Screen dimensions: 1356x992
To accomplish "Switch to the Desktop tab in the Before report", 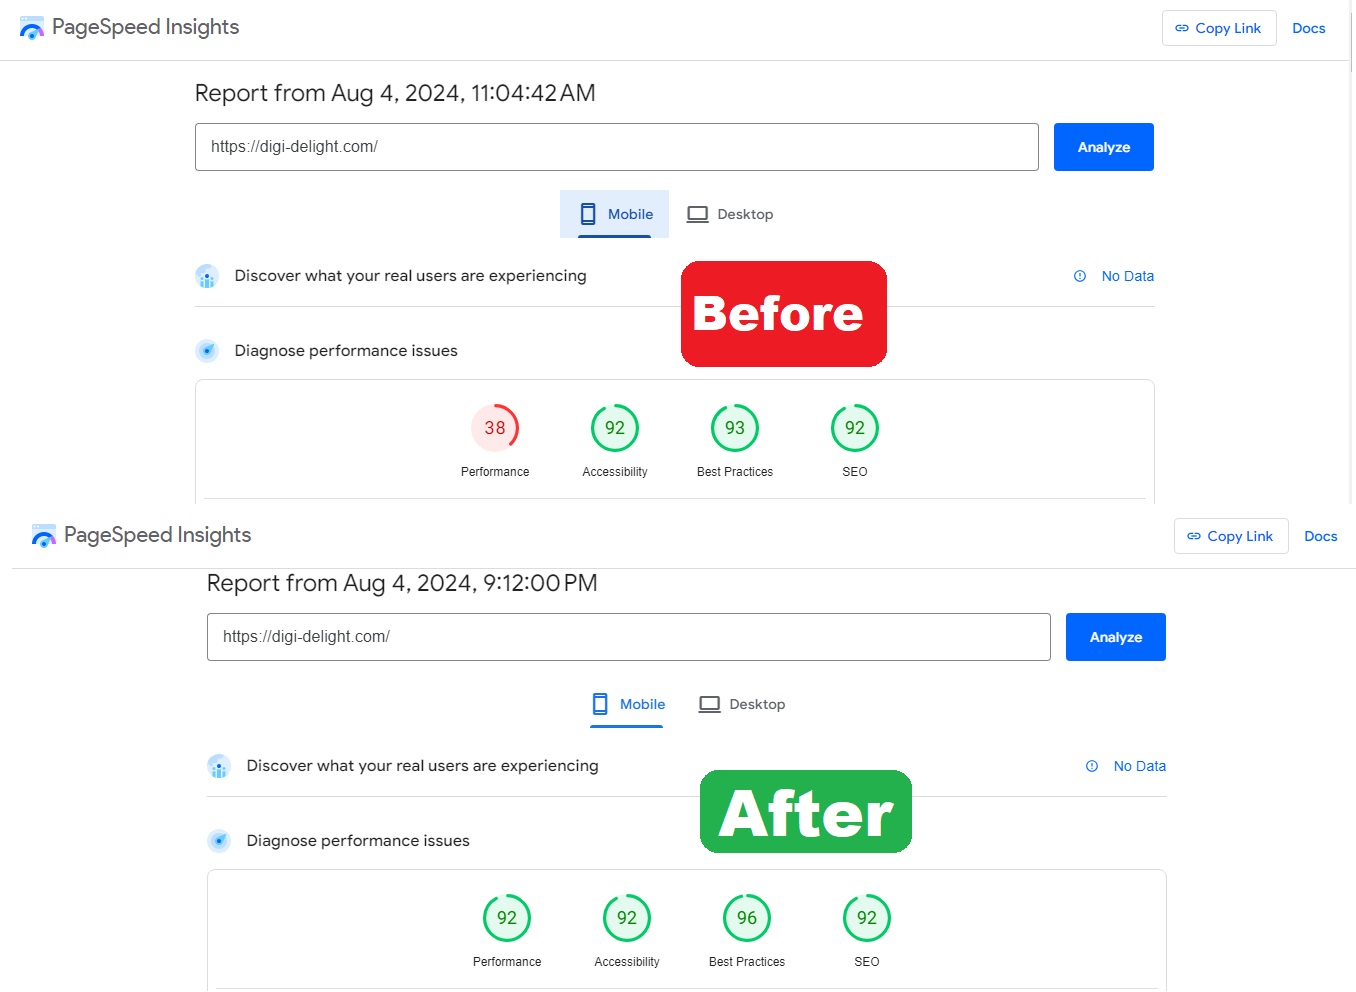I will coord(730,214).
